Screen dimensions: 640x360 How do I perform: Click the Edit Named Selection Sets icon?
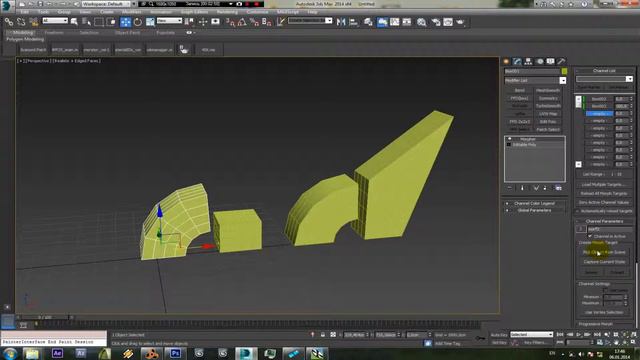281,22
